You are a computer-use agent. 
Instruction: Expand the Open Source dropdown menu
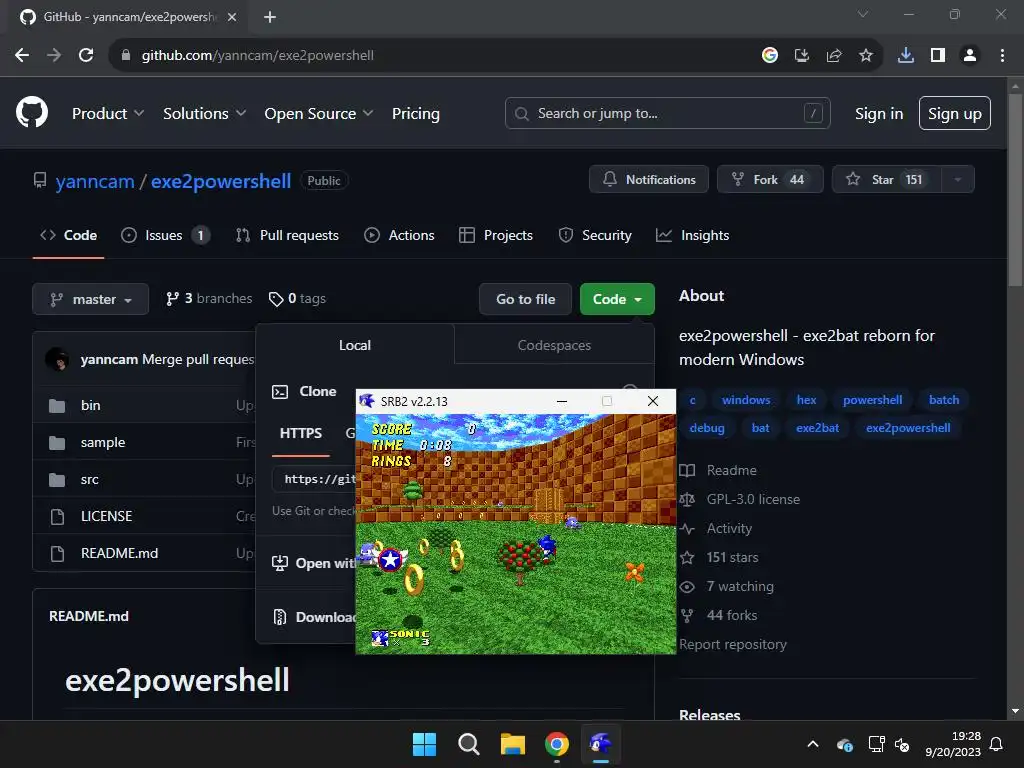coord(319,114)
